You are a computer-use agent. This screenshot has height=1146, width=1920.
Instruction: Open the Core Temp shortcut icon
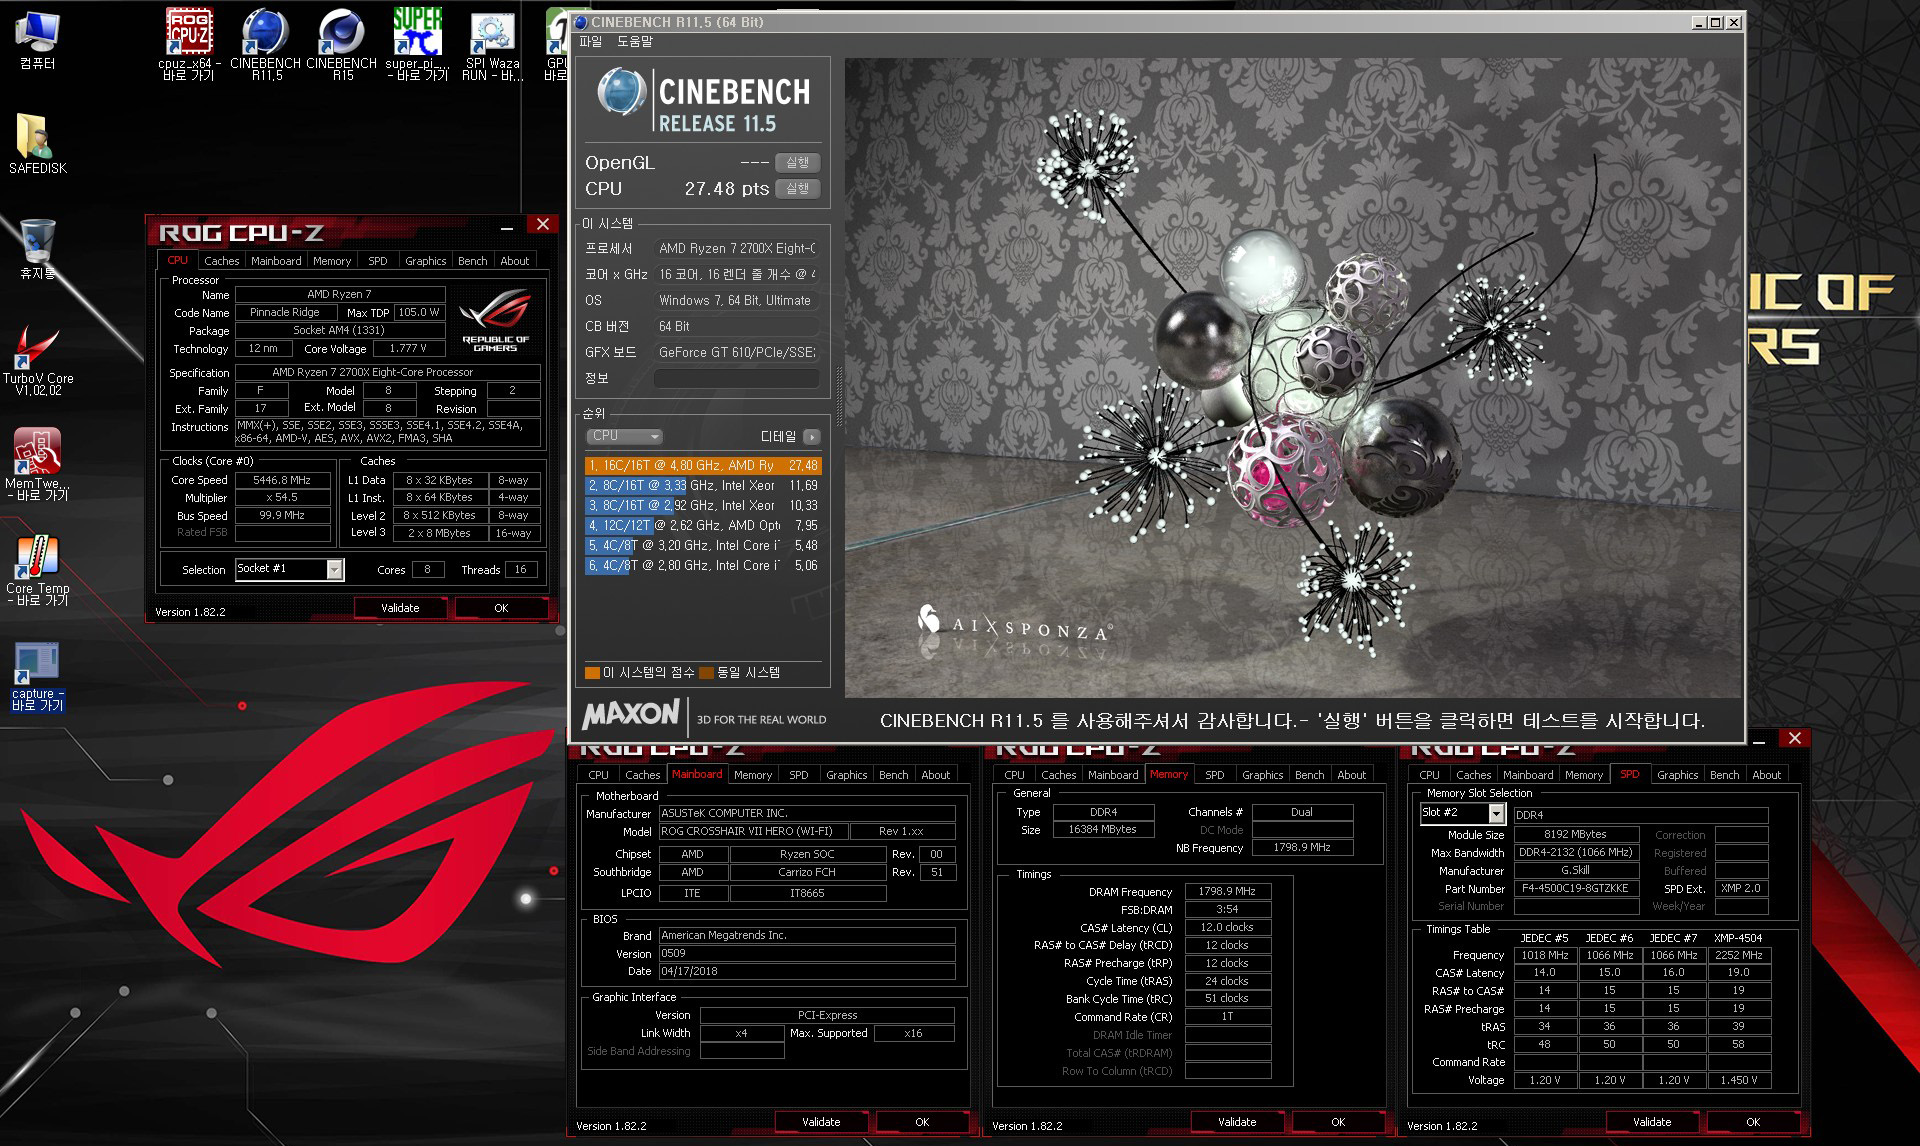[x=37, y=570]
